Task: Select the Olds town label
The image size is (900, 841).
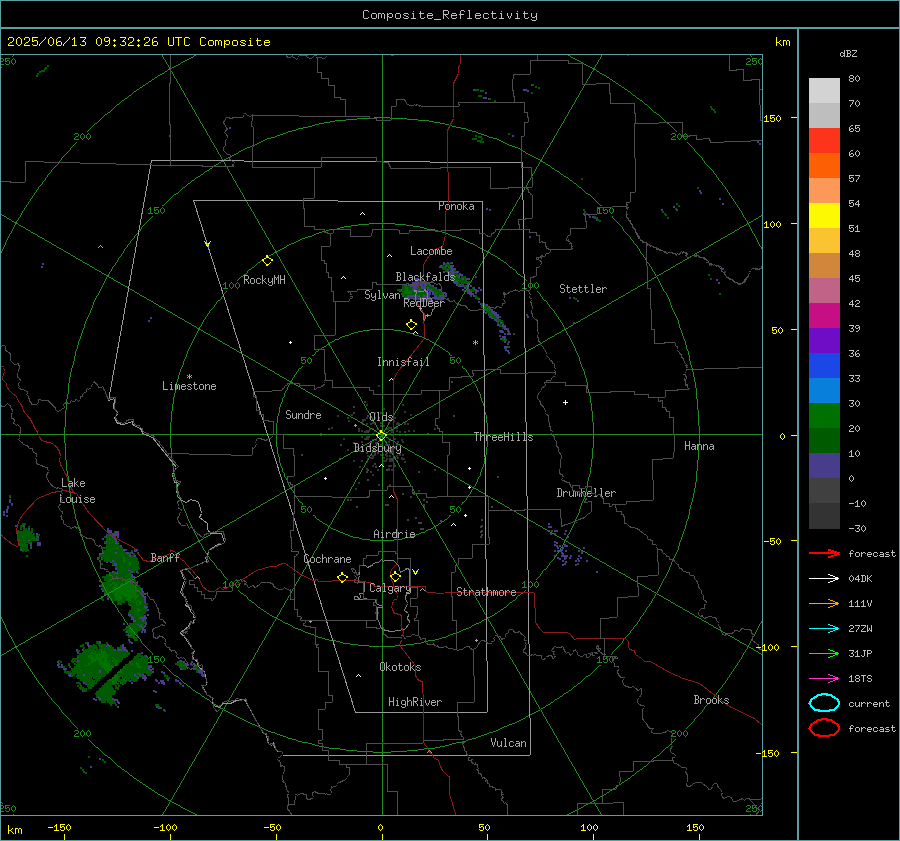Action: [381, 417]
